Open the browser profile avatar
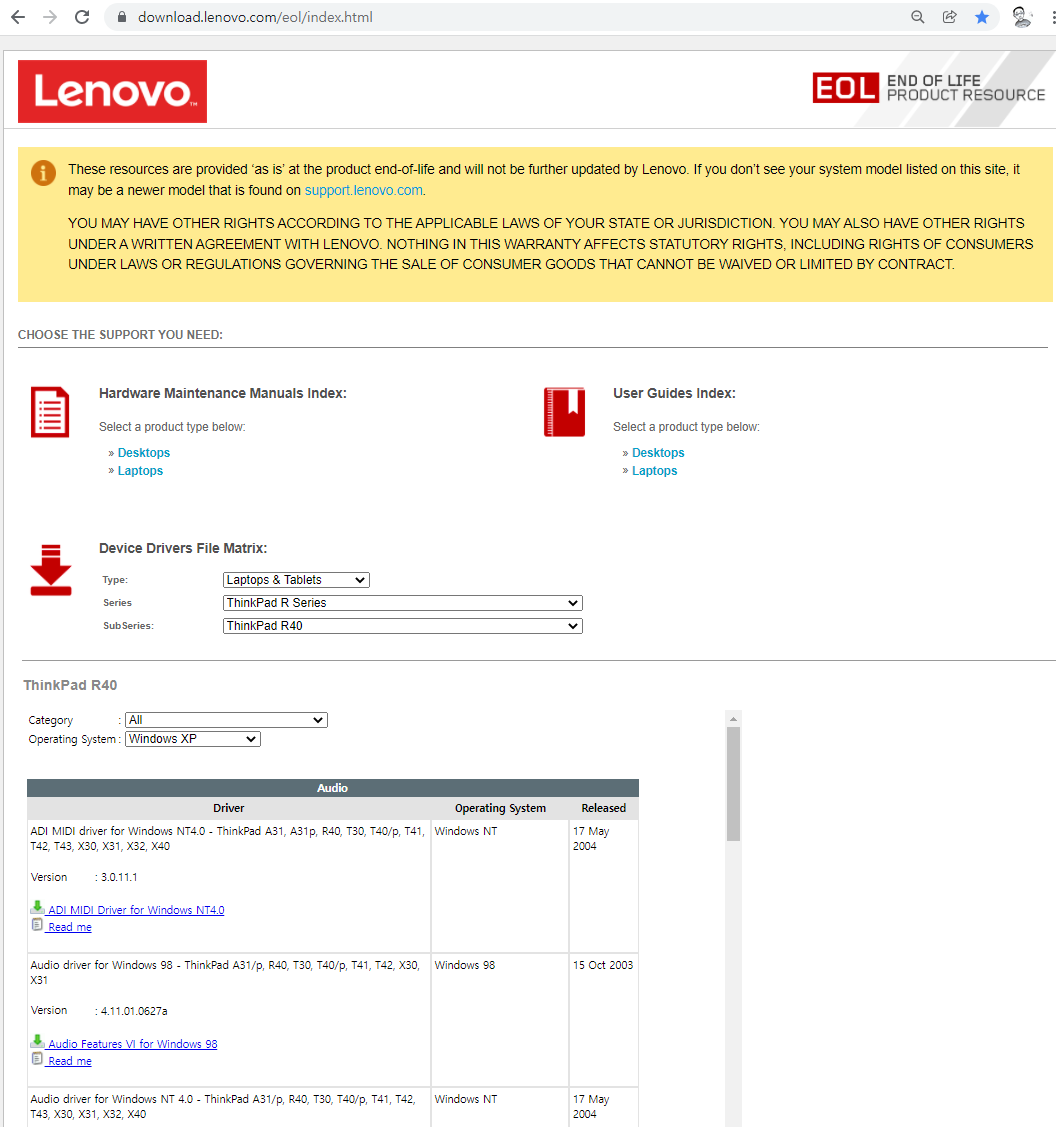 click(1021, 17)
